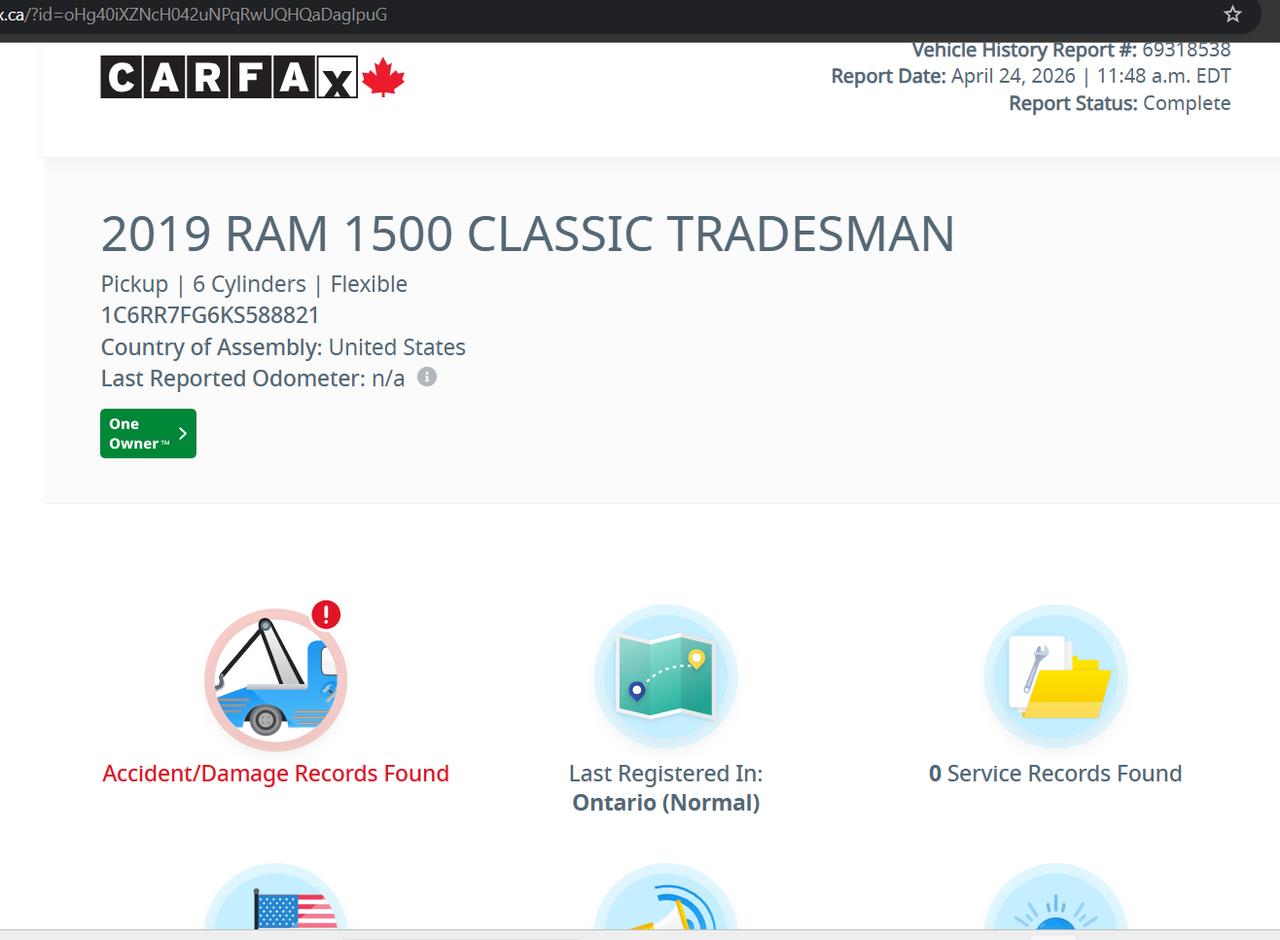Viewport: 1280px width, 940px height.
Task: Click the map registration icon
Action: (666, 677)
